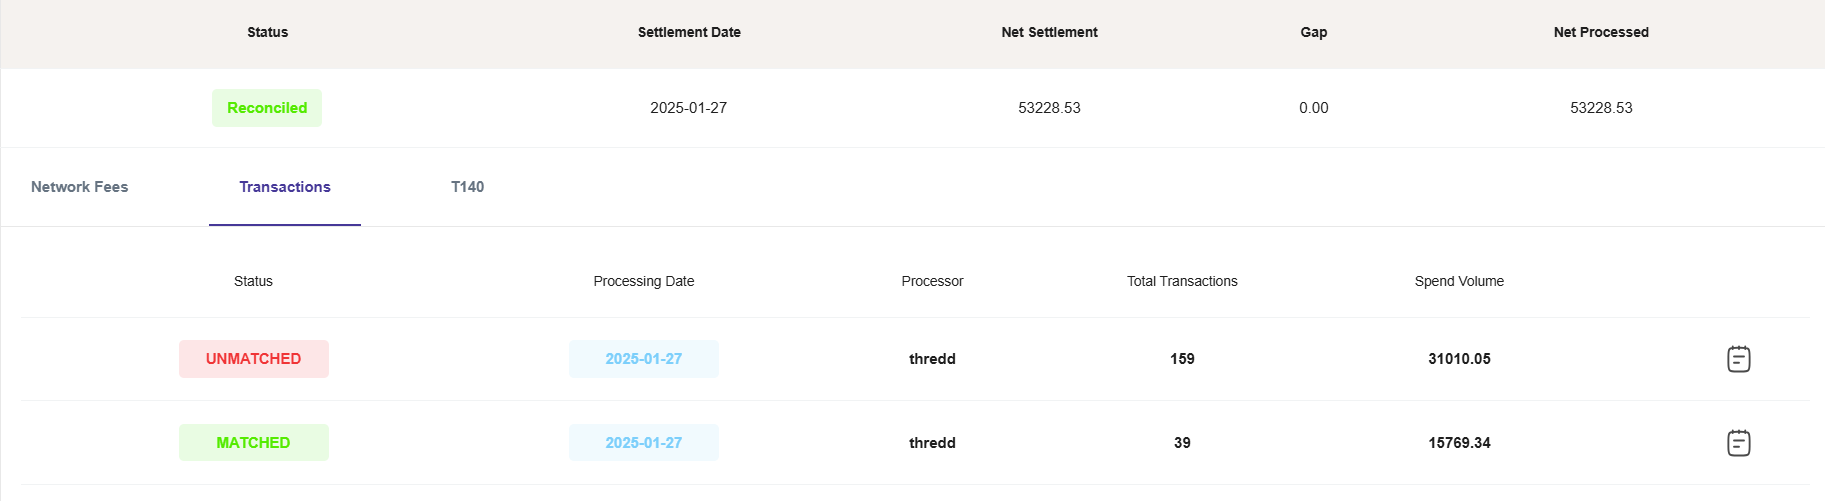Screen dimensions: 1825x501
Task: Click the Processor column header
Action: click(x=932, y=281)
